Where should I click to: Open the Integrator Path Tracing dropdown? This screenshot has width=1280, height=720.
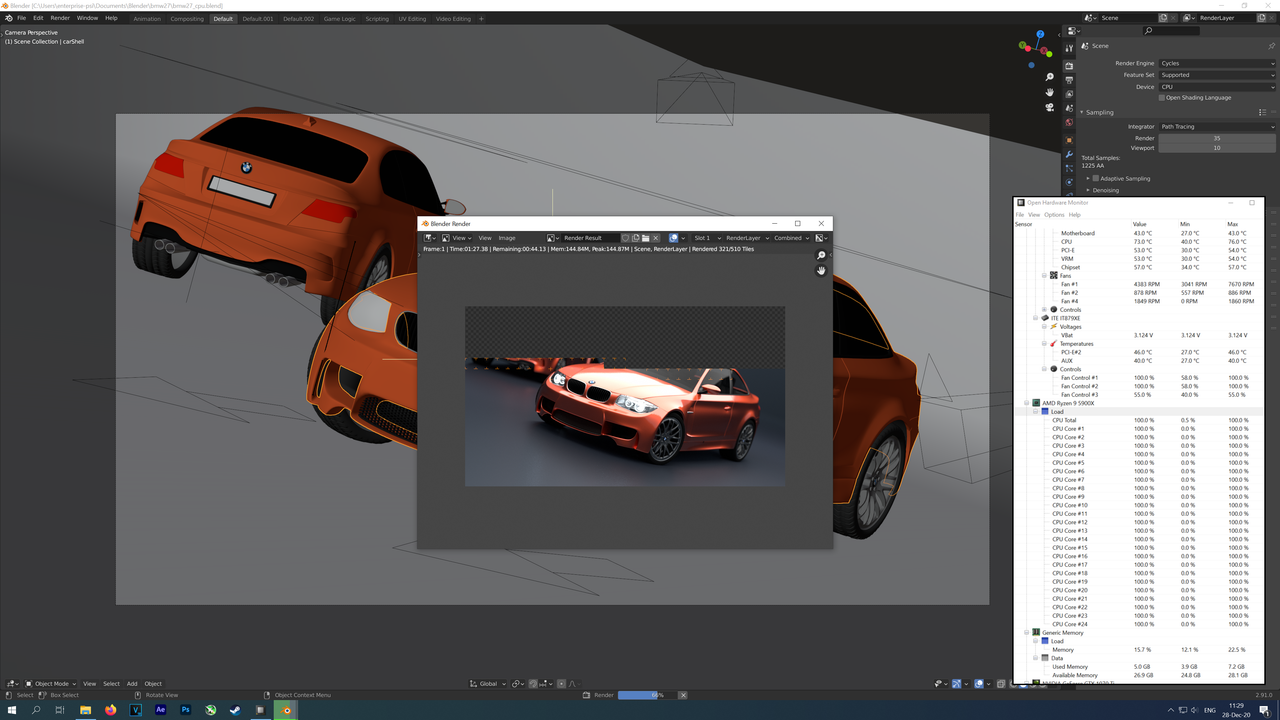point(1217,127)
